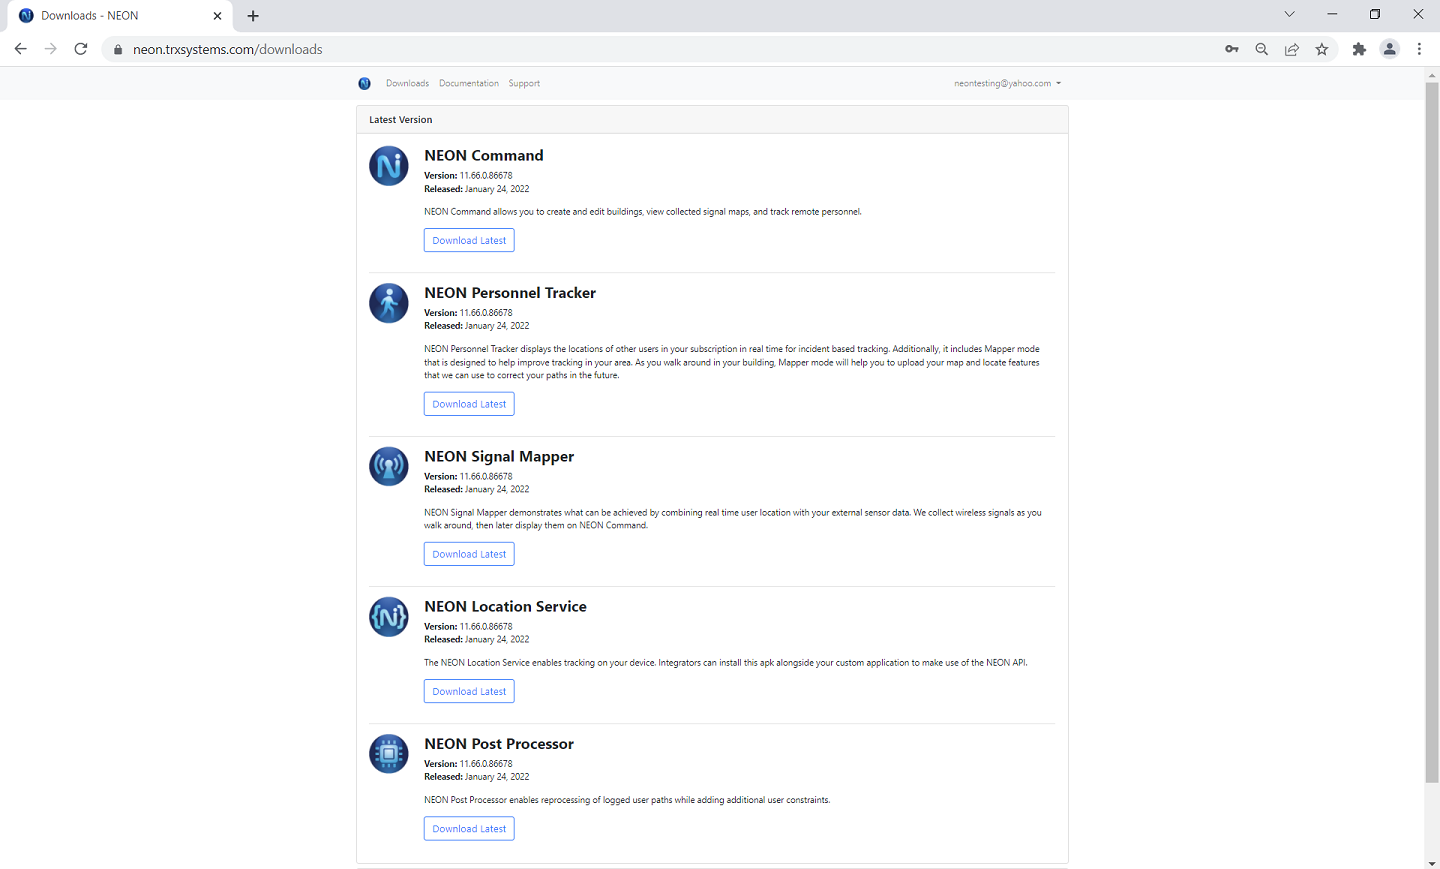Viewport: 1440px width, 869px height.
Task: Open the extensions puzzle icon
Action: [1359, 49]
